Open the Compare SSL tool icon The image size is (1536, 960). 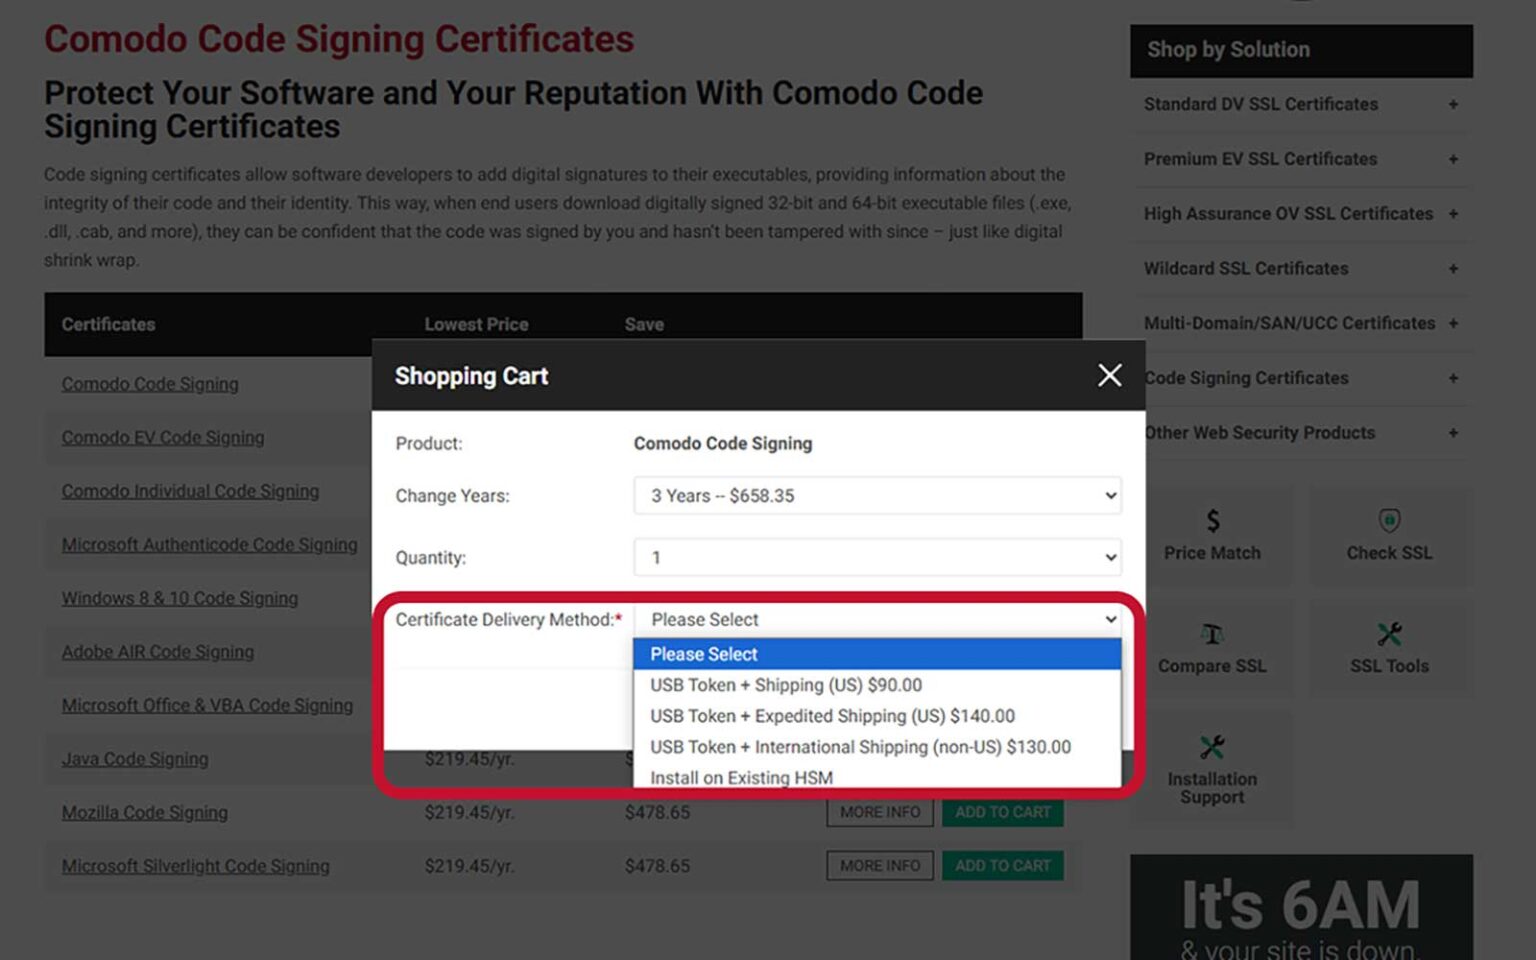click(1212, 634)
